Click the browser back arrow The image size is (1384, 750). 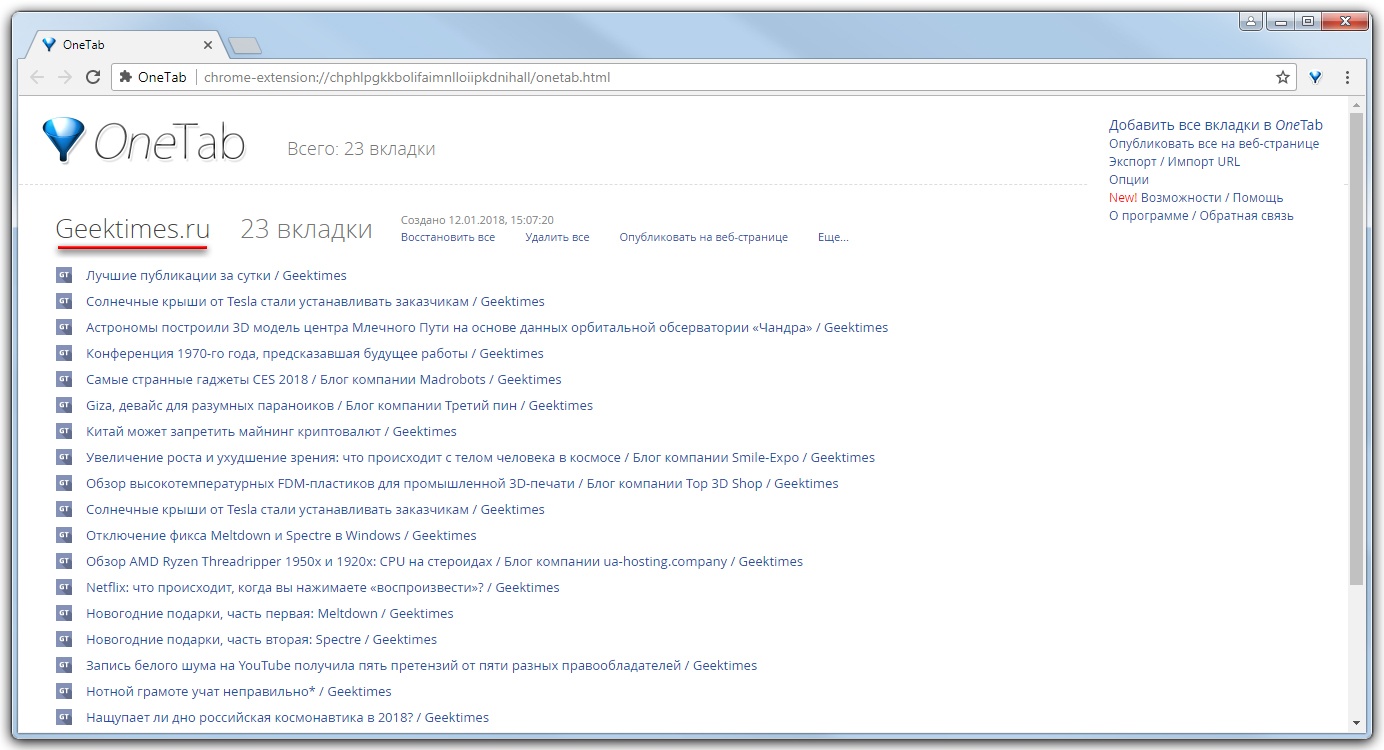pos(37,77)
